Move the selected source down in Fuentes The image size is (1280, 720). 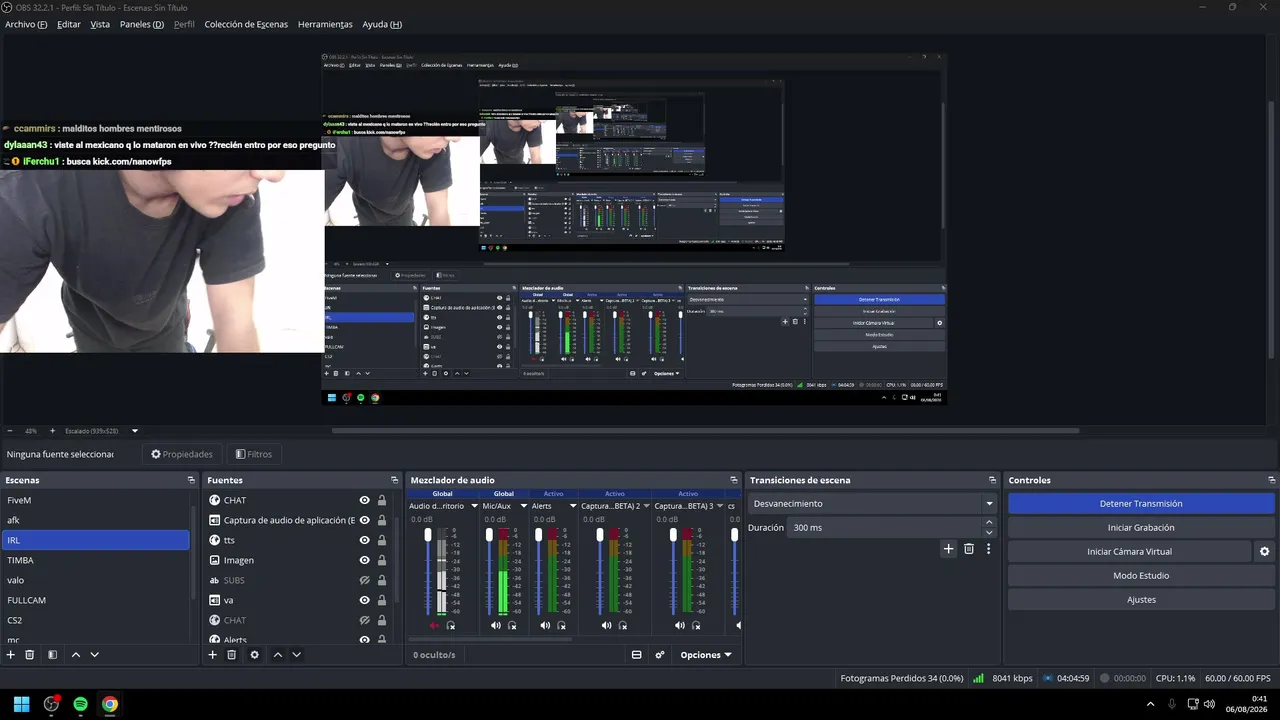(297, 655)
